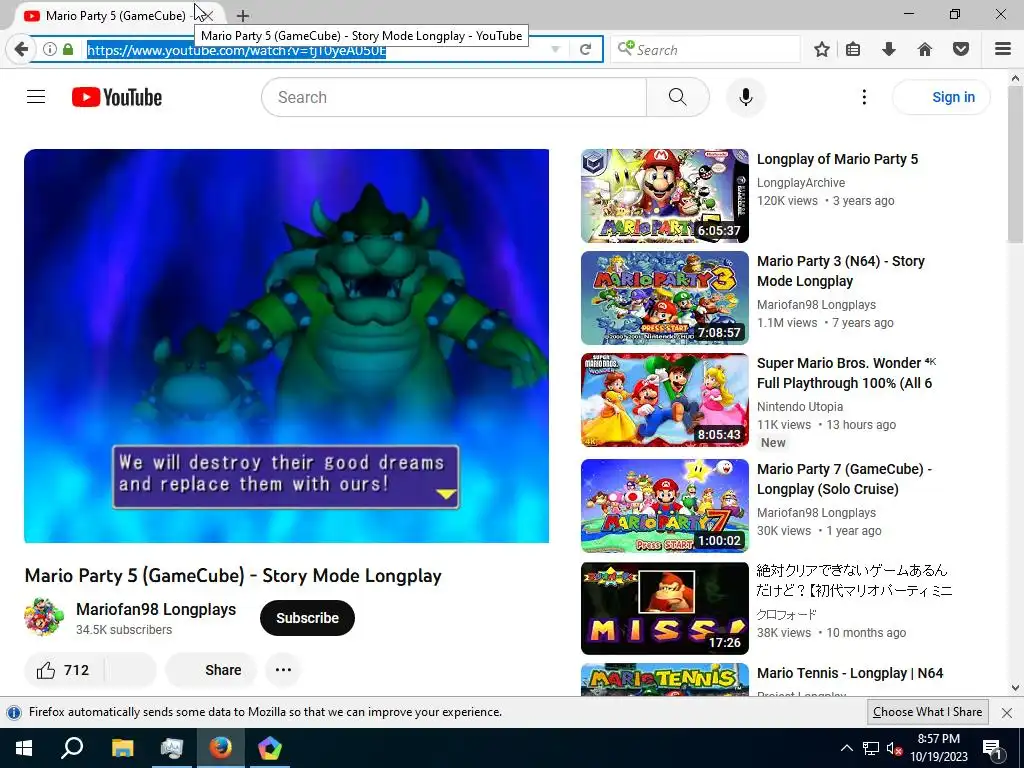View secure connection padlock details
This screenshot has width=1024, height=768.
point(68,49)
